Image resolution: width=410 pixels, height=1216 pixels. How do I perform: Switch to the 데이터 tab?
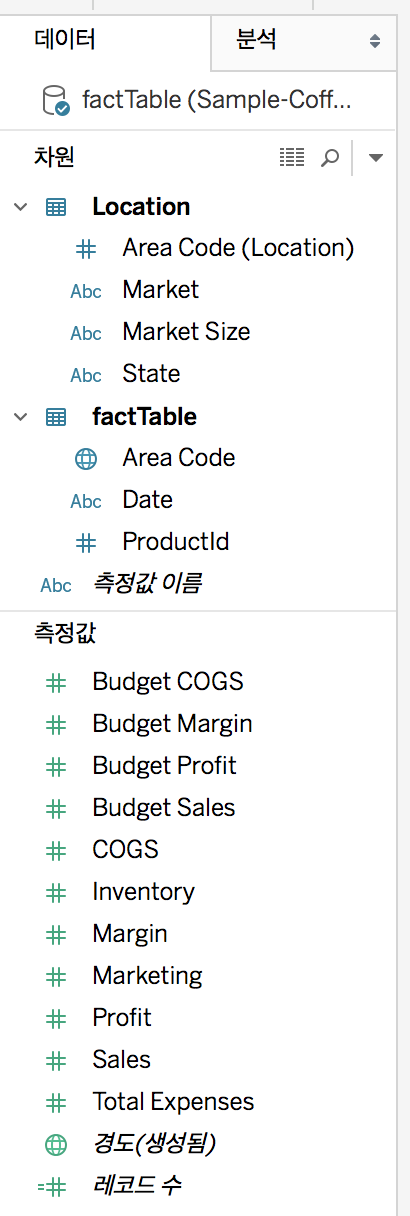tap(65, 41)
